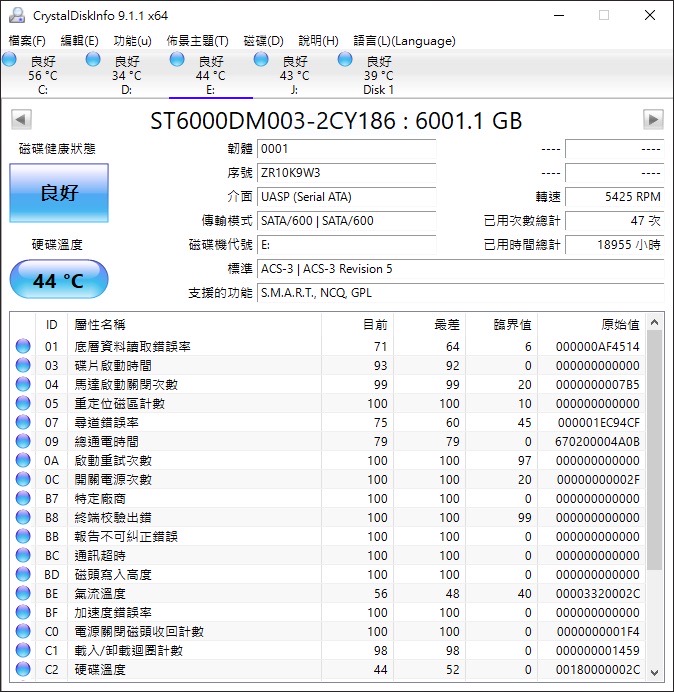Open the 檔案(F) menu
The image size is (674, 692).
click(x=27, y=41)
